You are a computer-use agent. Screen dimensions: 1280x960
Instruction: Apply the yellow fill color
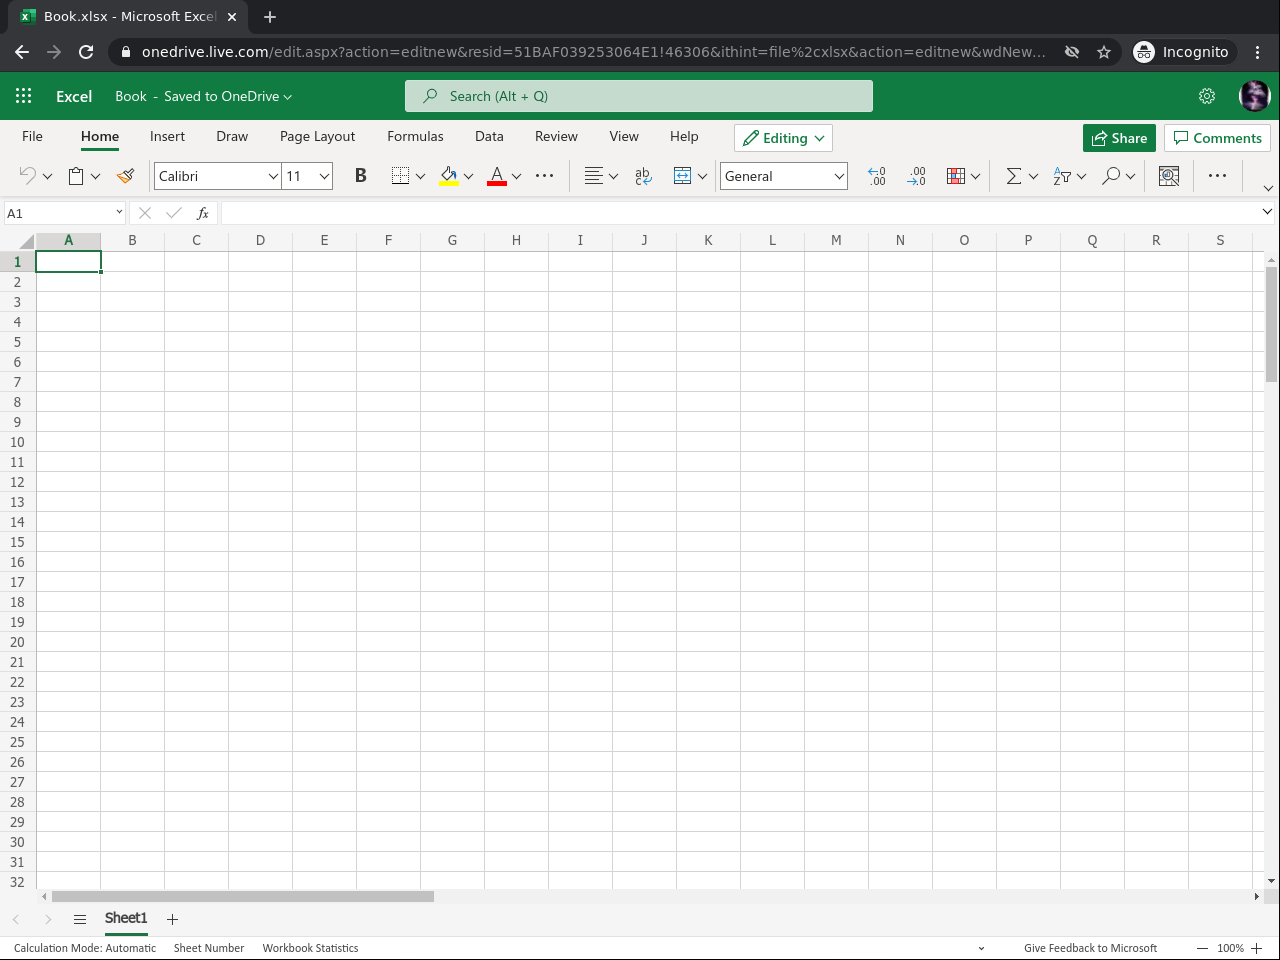[x=449, y=176]
